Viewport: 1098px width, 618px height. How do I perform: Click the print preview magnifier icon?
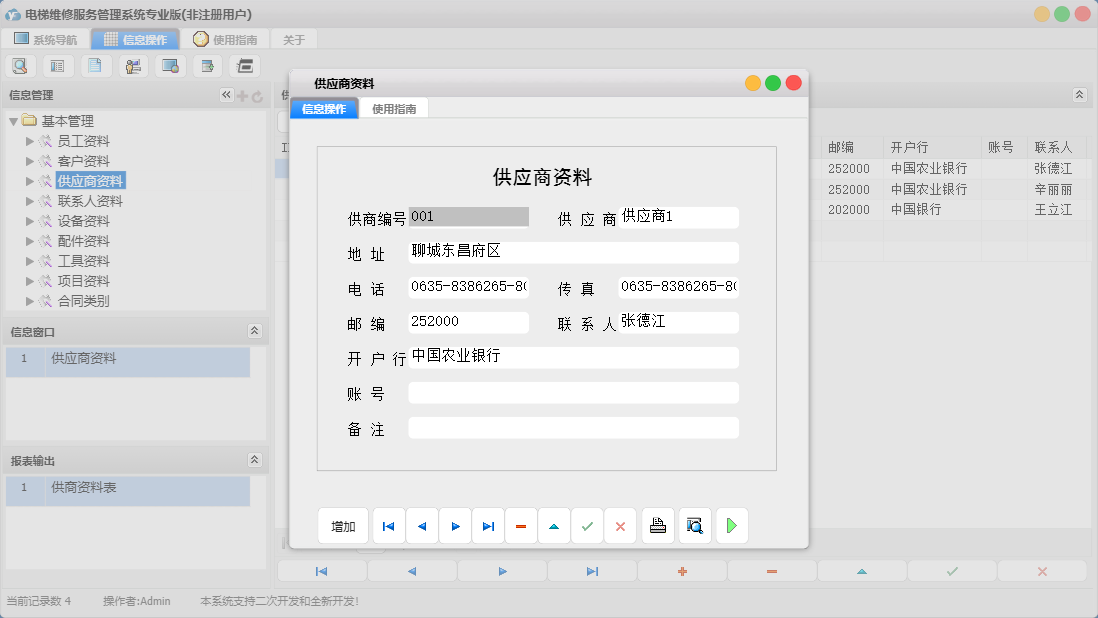pos(694,526)
